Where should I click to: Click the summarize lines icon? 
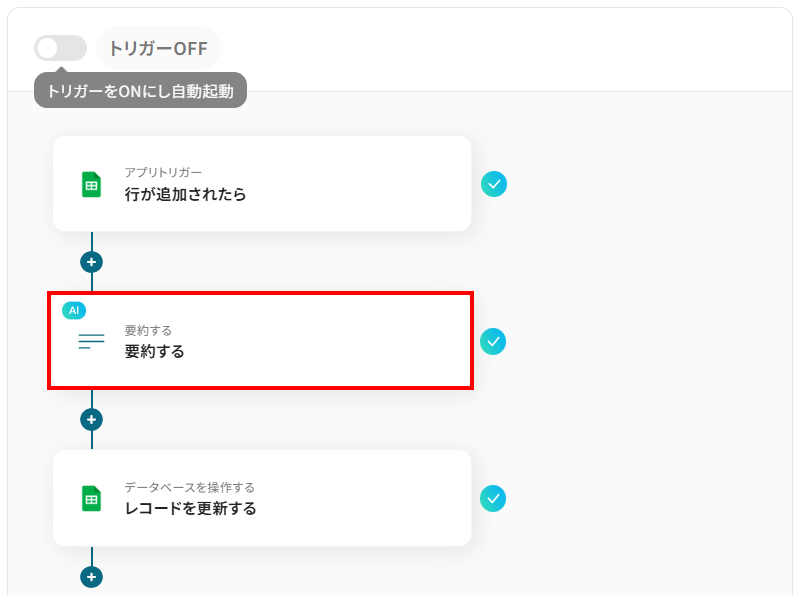91,341
